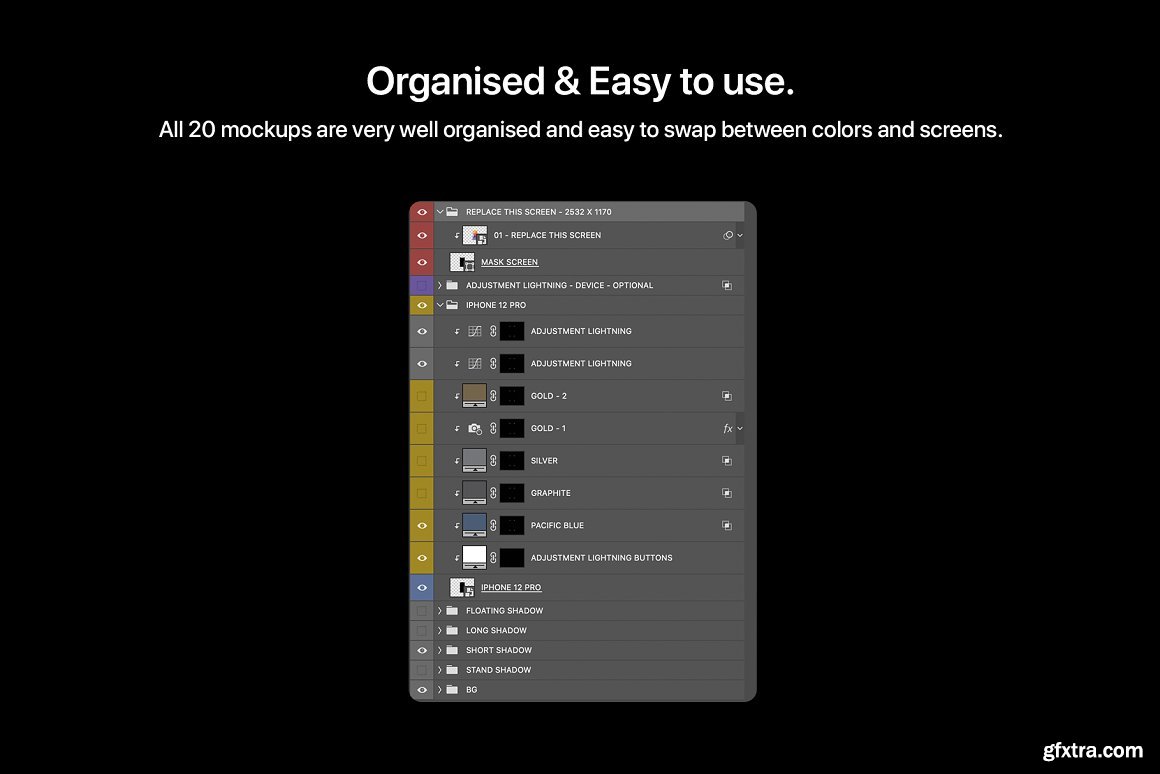Click the blending options icon on PACIFIC BLUE

[727, 526]
